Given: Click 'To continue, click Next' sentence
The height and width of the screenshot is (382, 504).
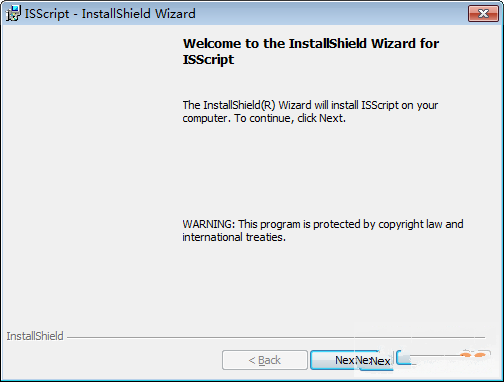Looking at the screenshot, I should tap(290, 118).
